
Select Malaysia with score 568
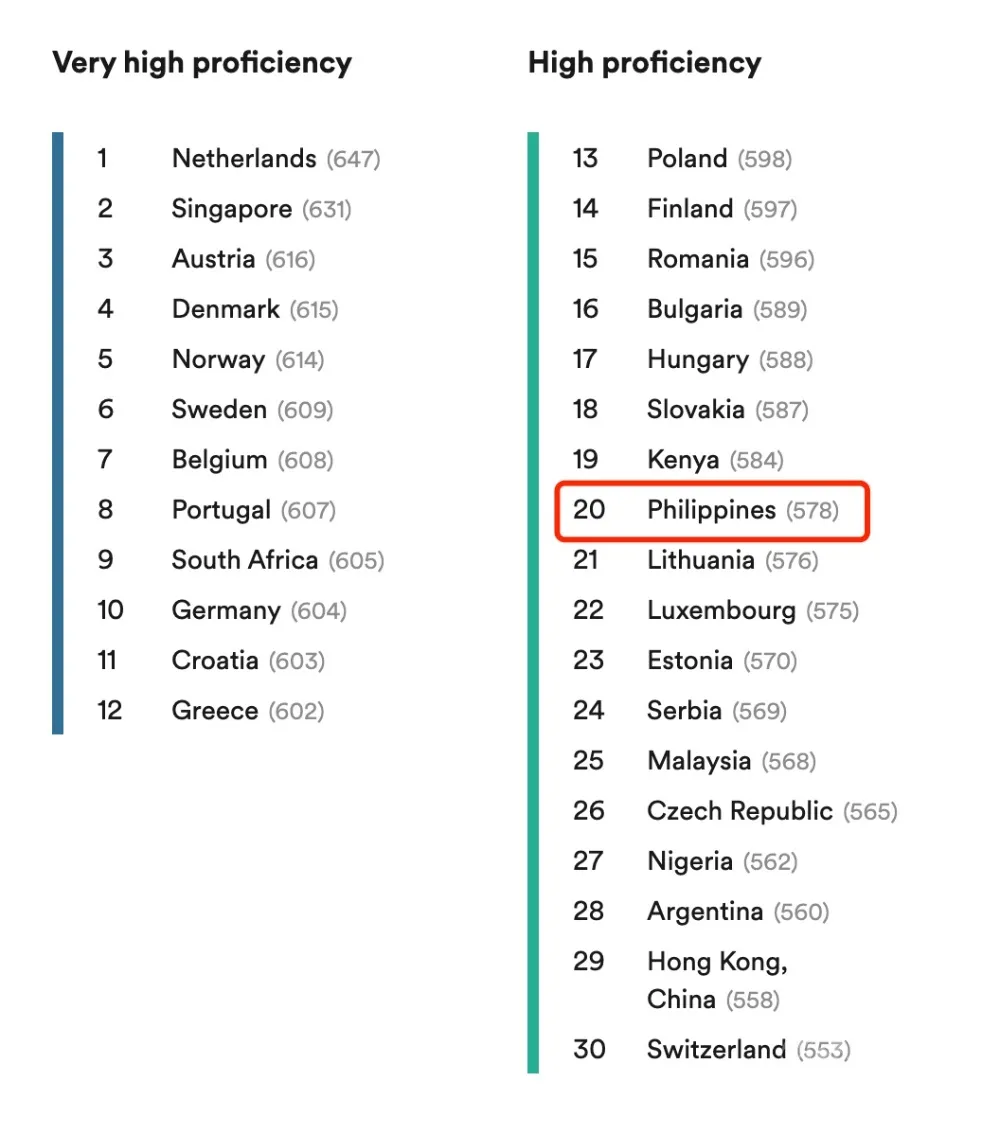[x=694, y=760]
